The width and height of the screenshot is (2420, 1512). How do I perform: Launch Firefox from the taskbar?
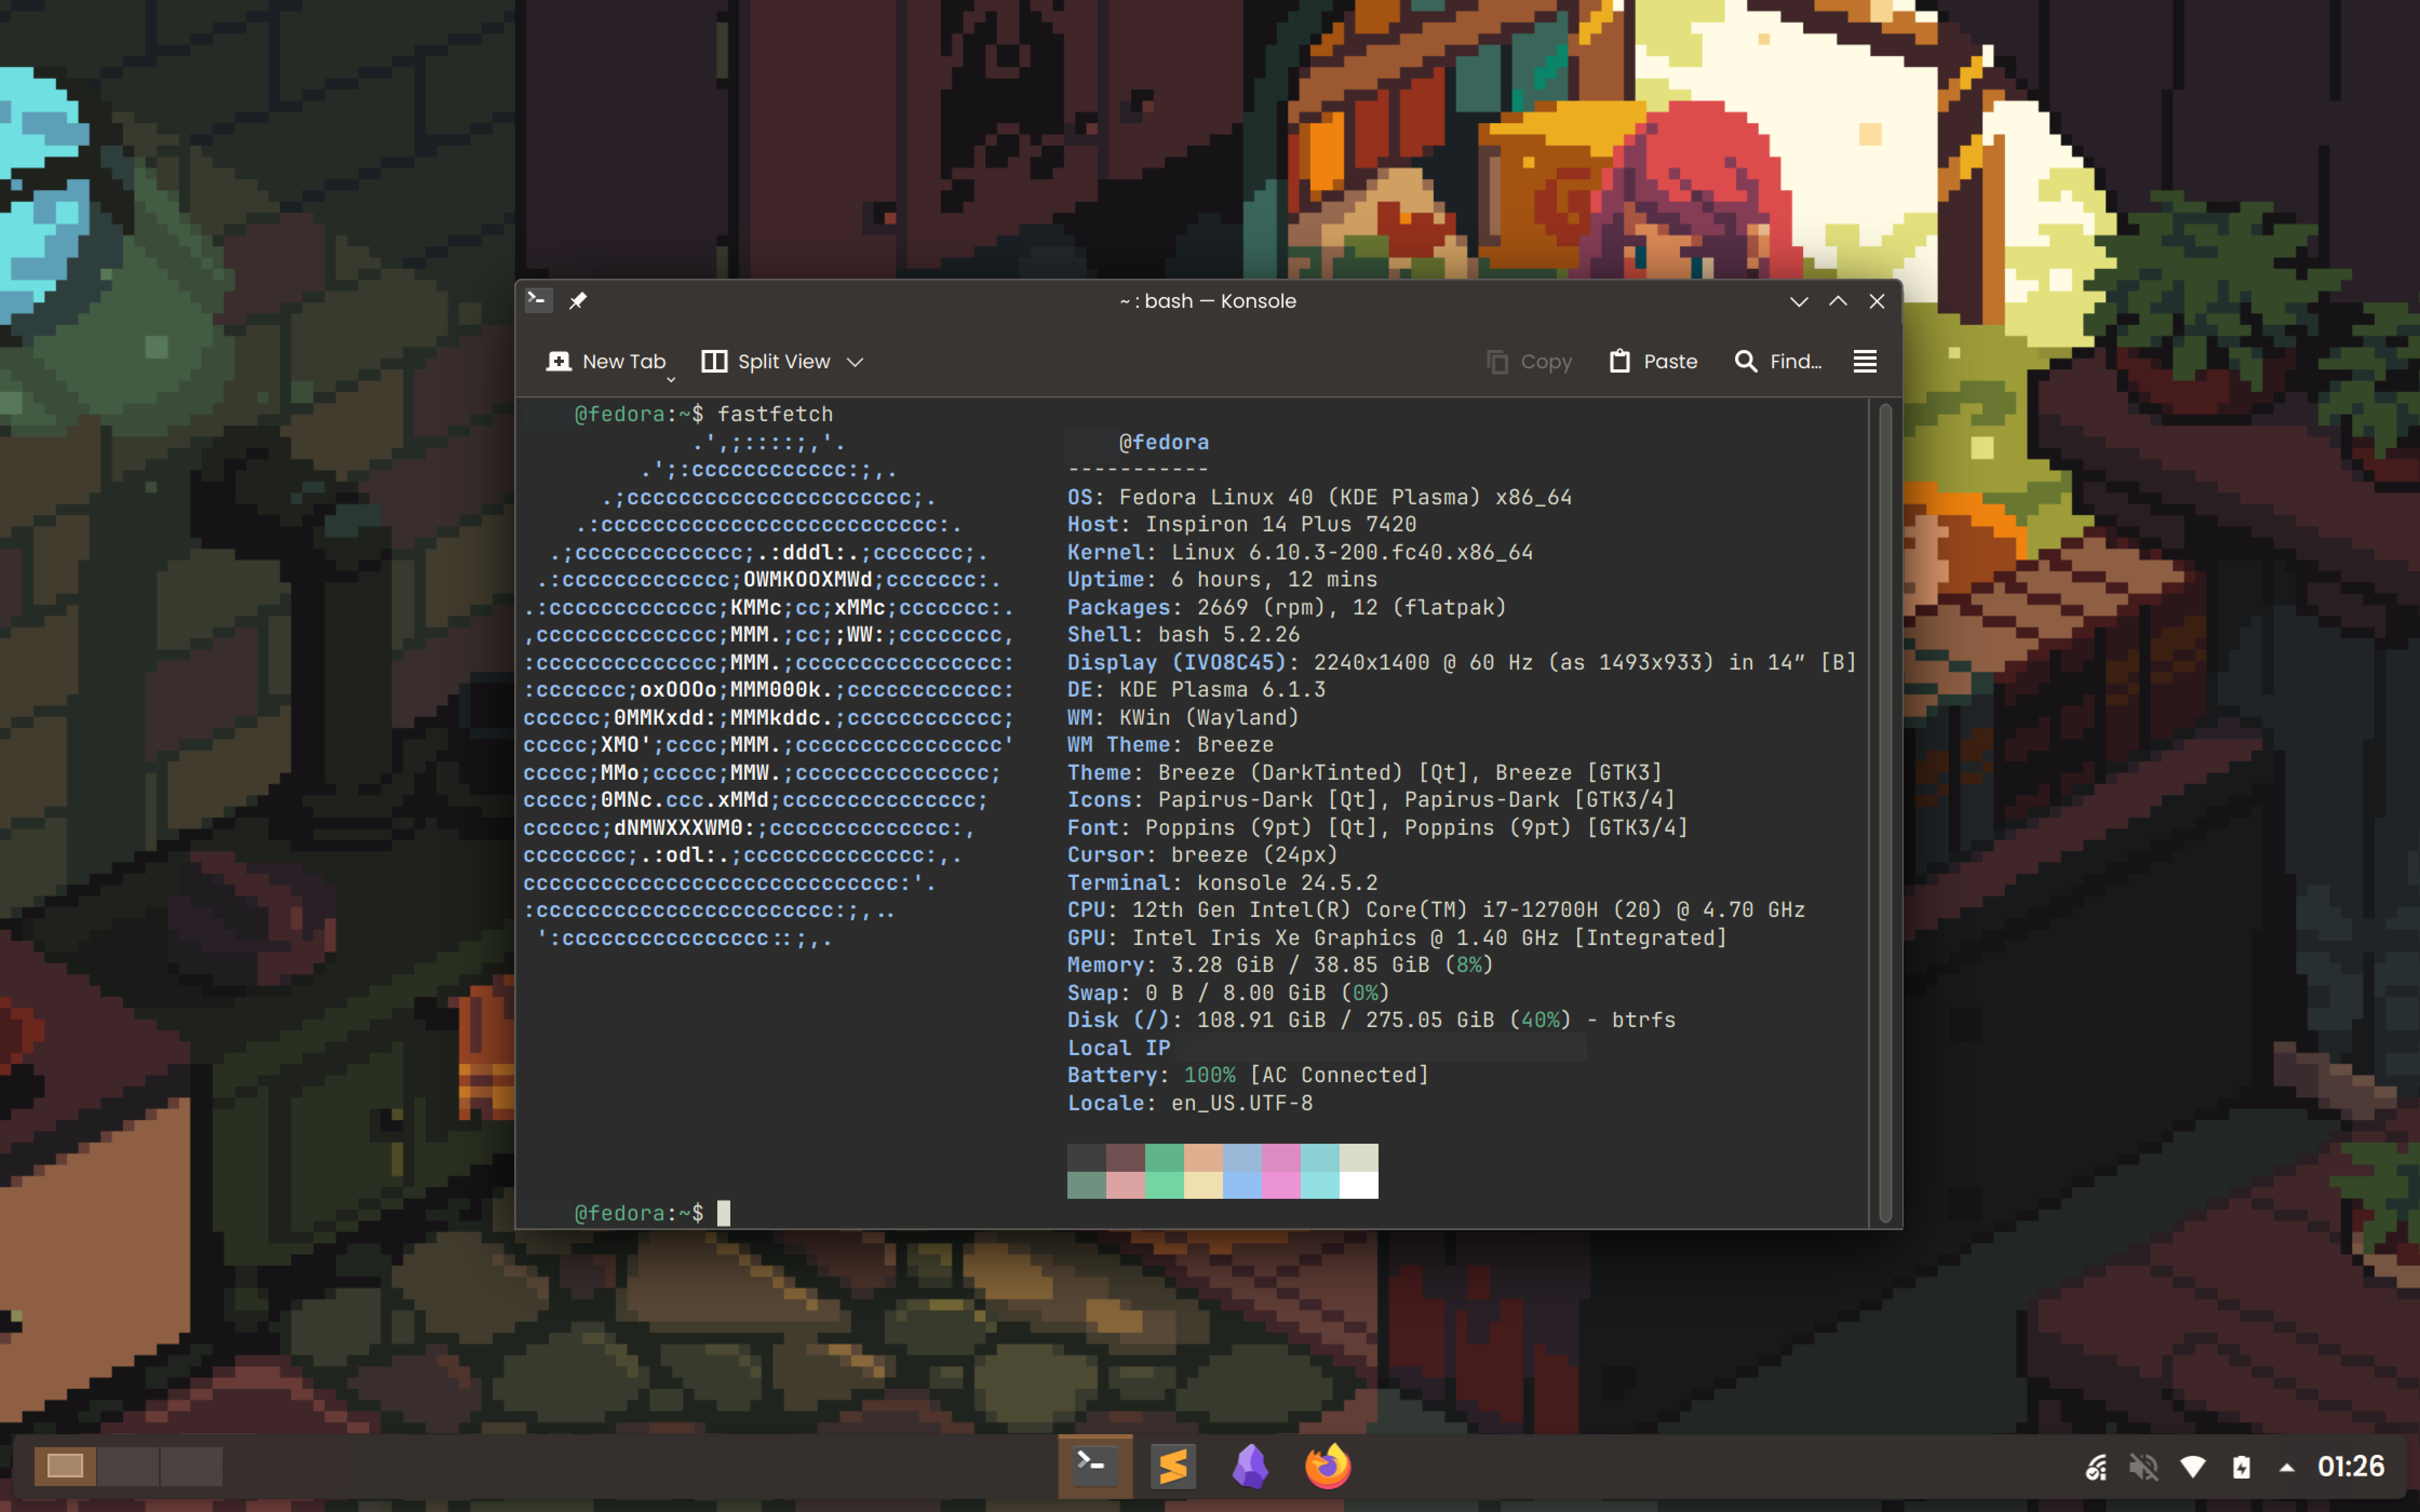(1328, 1466)
